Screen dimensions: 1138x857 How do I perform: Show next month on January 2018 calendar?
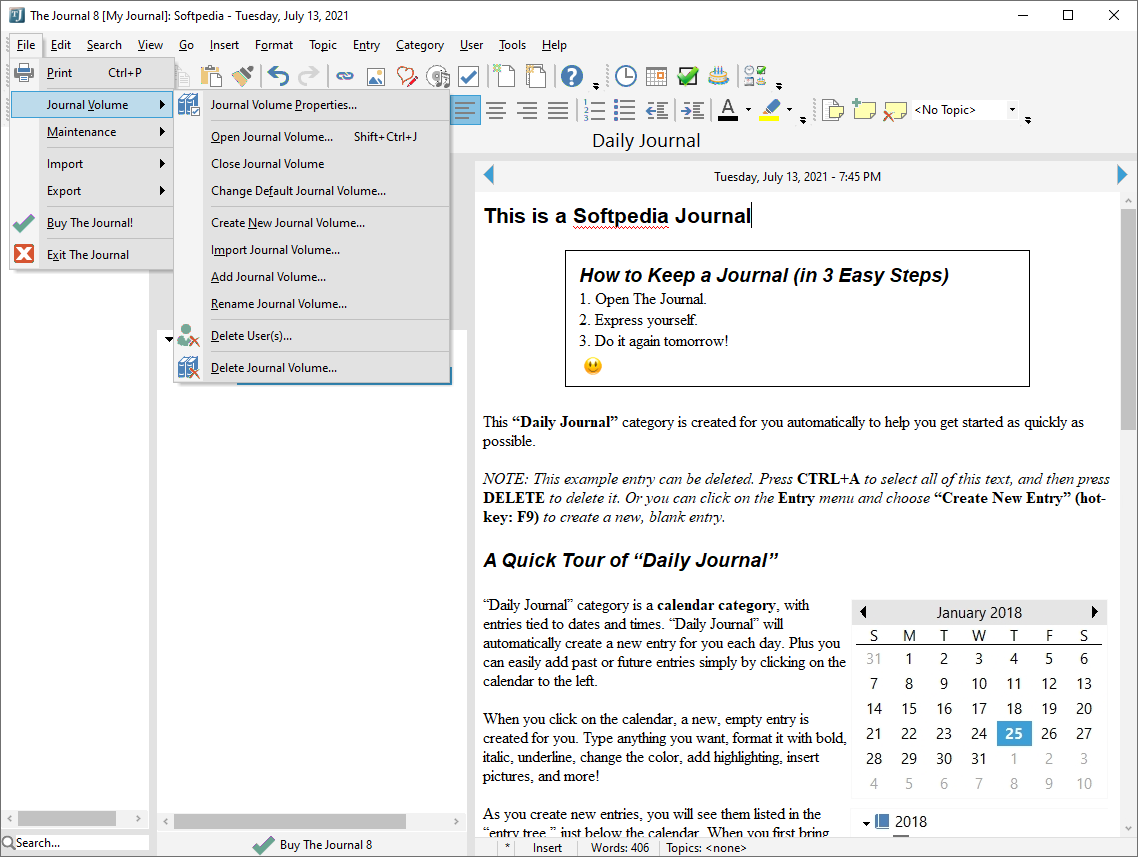(x=1094, y=612)
